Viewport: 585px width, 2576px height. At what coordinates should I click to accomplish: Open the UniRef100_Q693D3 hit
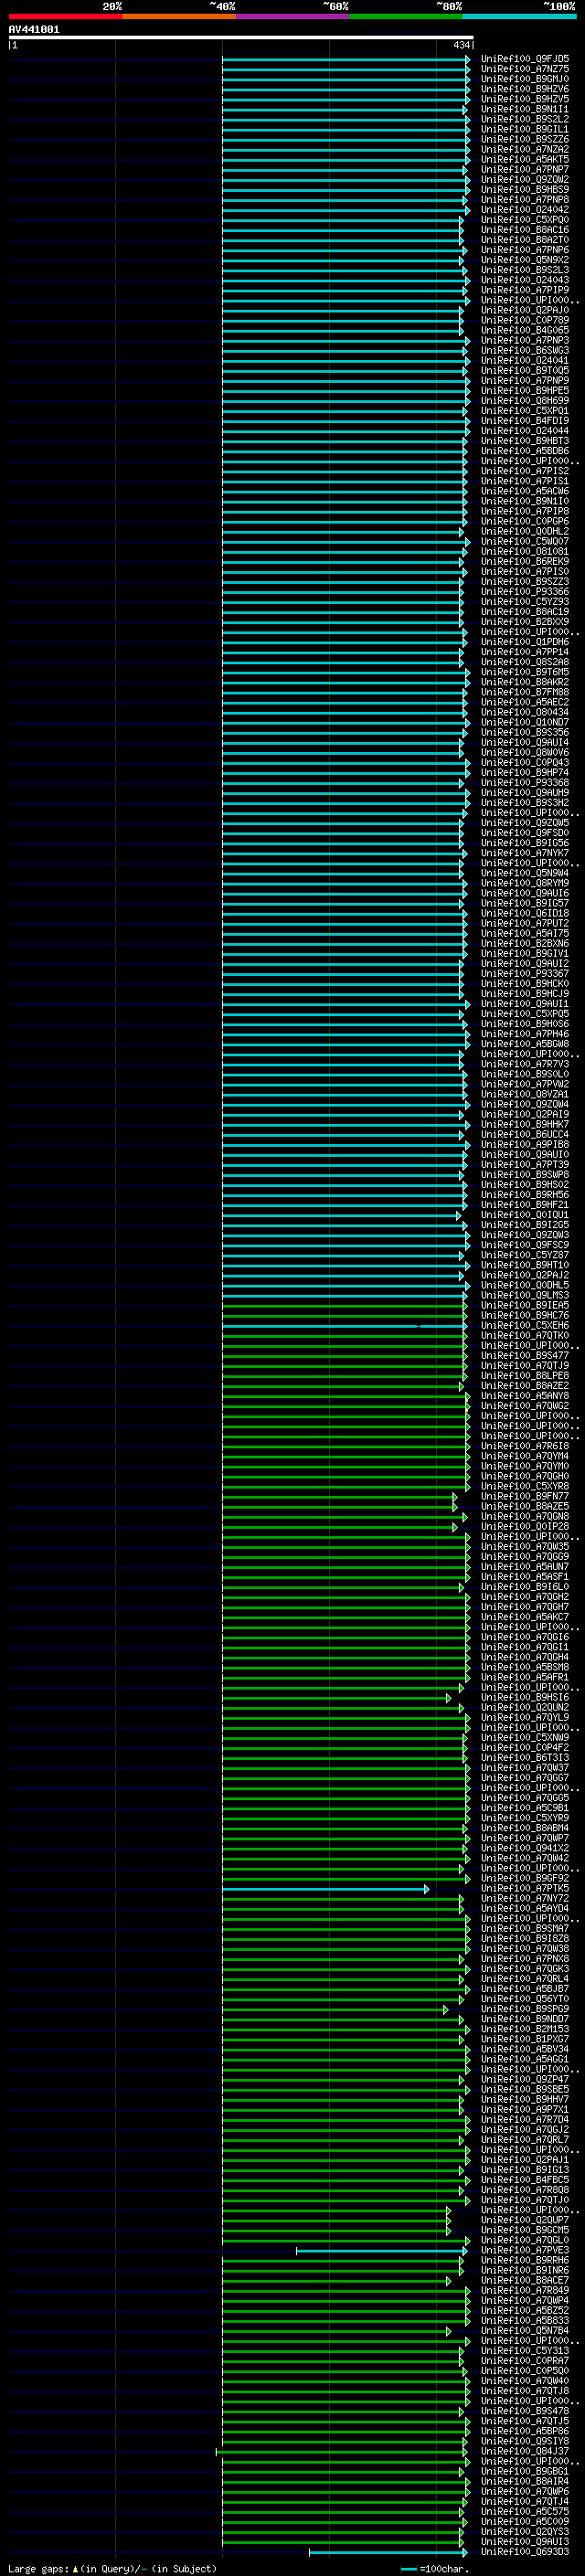point(525,2551)
